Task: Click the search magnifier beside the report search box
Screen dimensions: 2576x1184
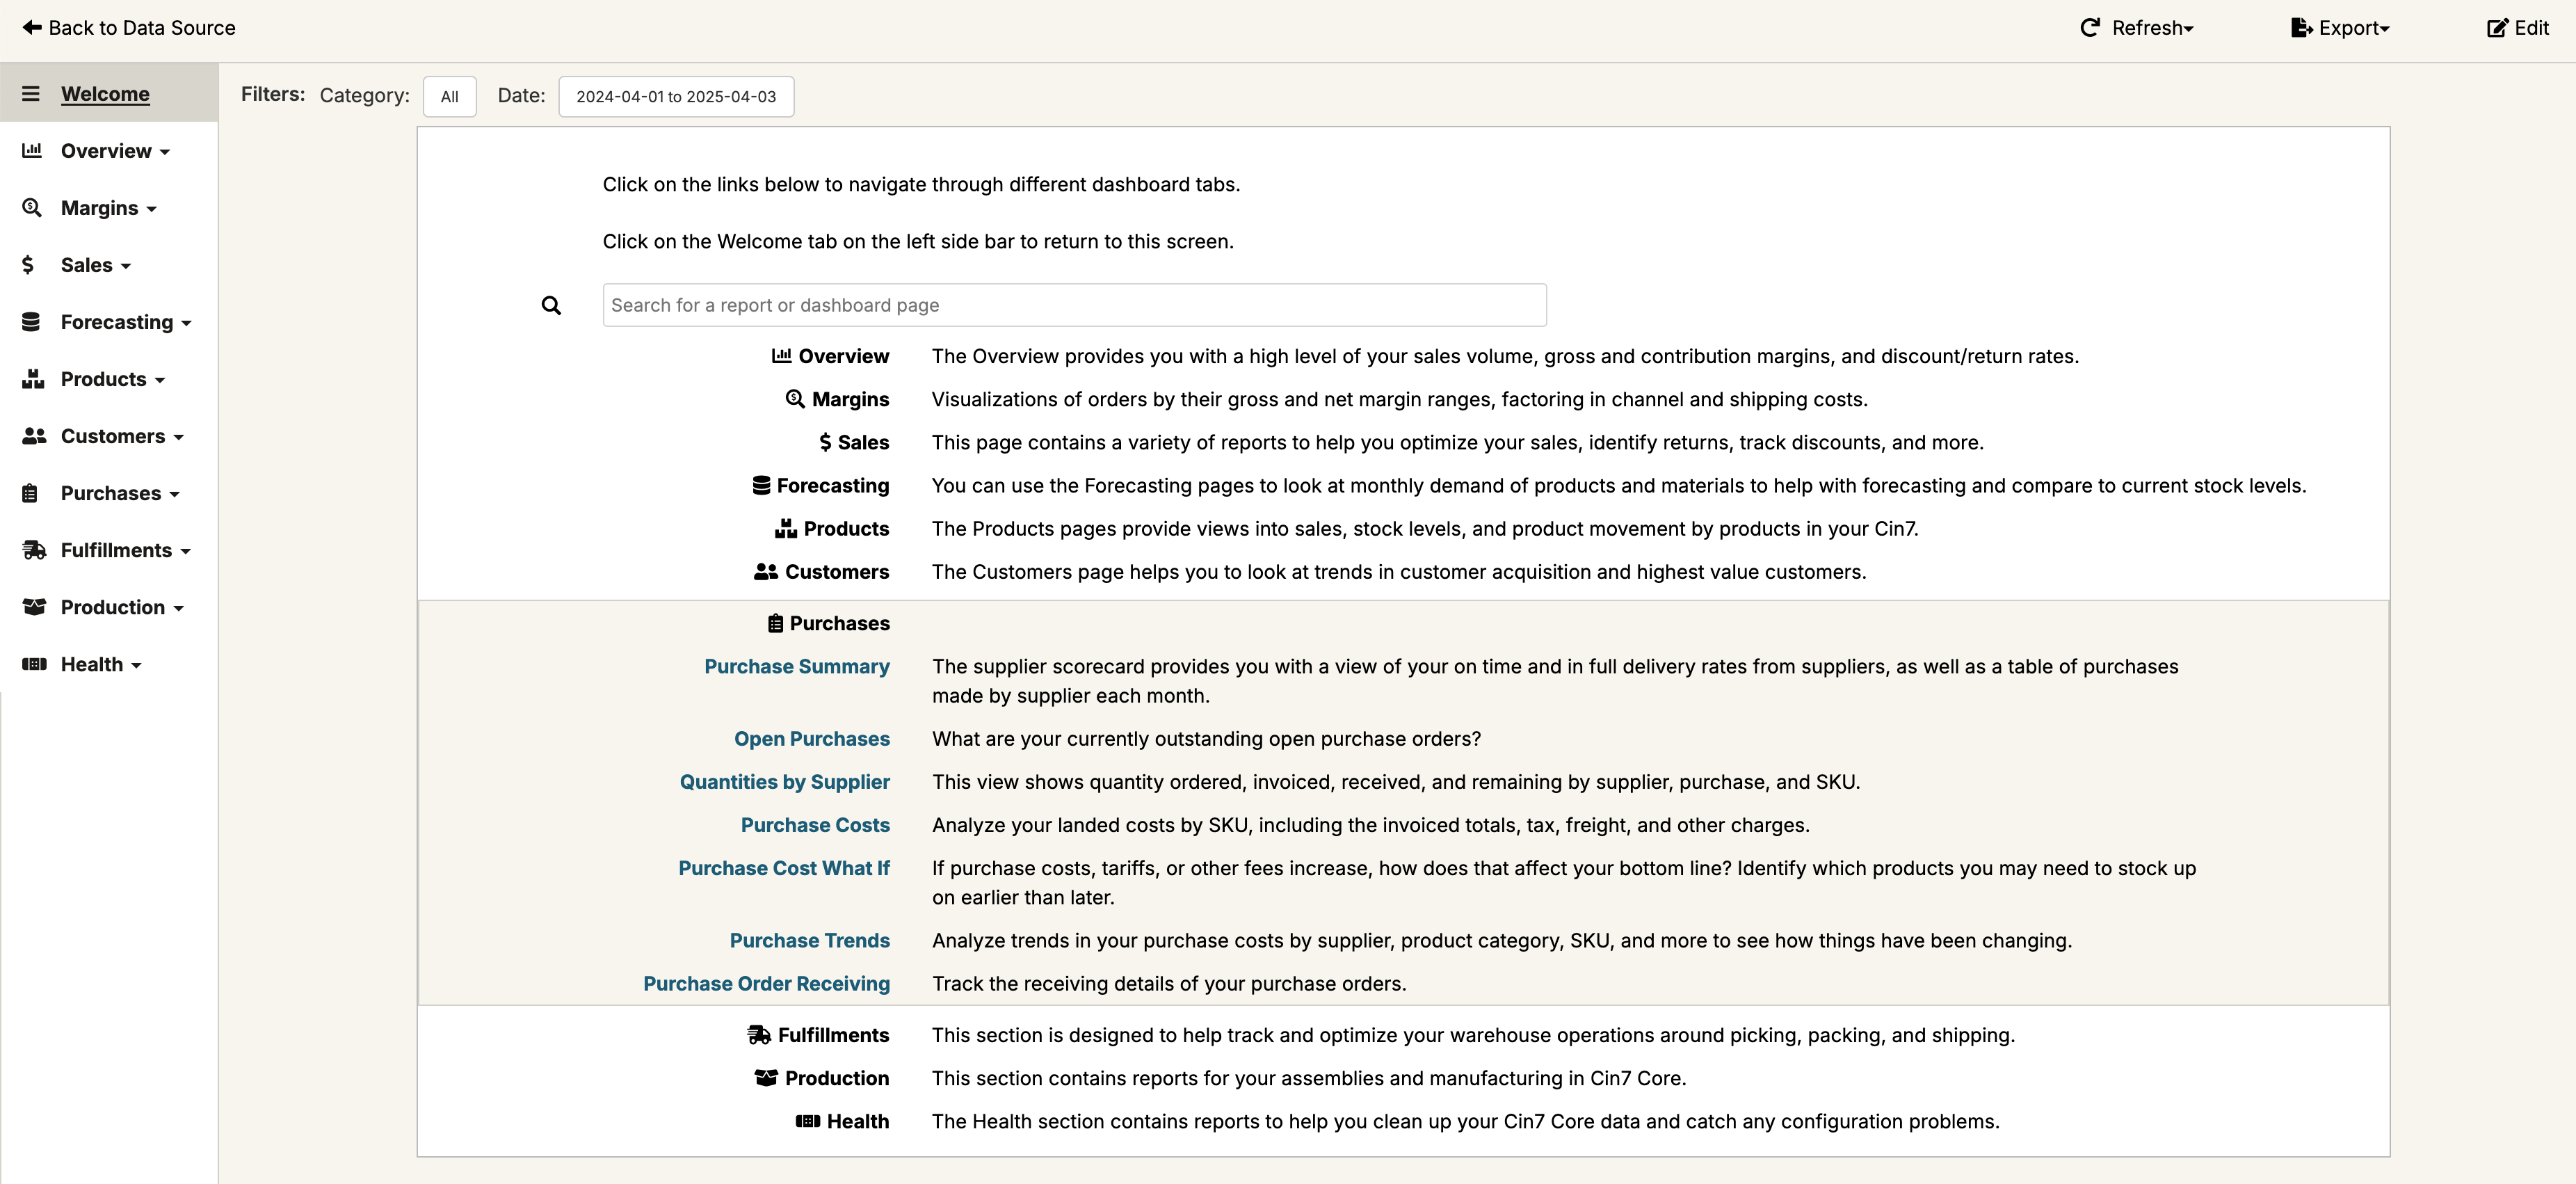Action: [x=551, y=305]
